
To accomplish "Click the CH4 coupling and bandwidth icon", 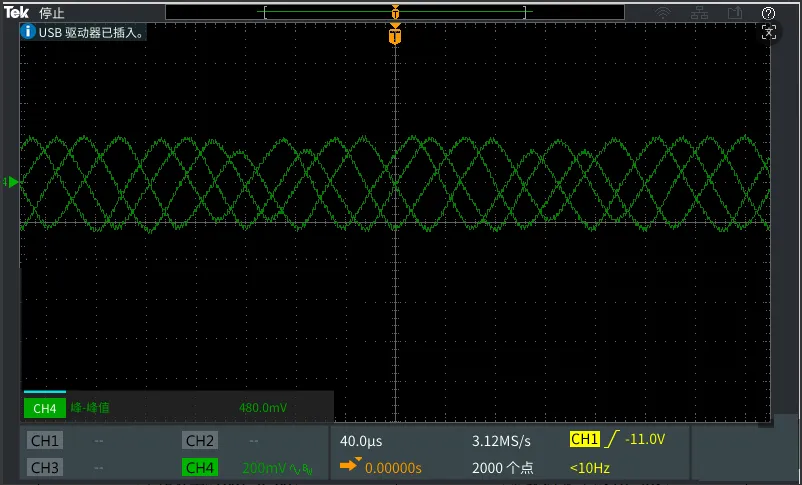I will coord(301,468).
